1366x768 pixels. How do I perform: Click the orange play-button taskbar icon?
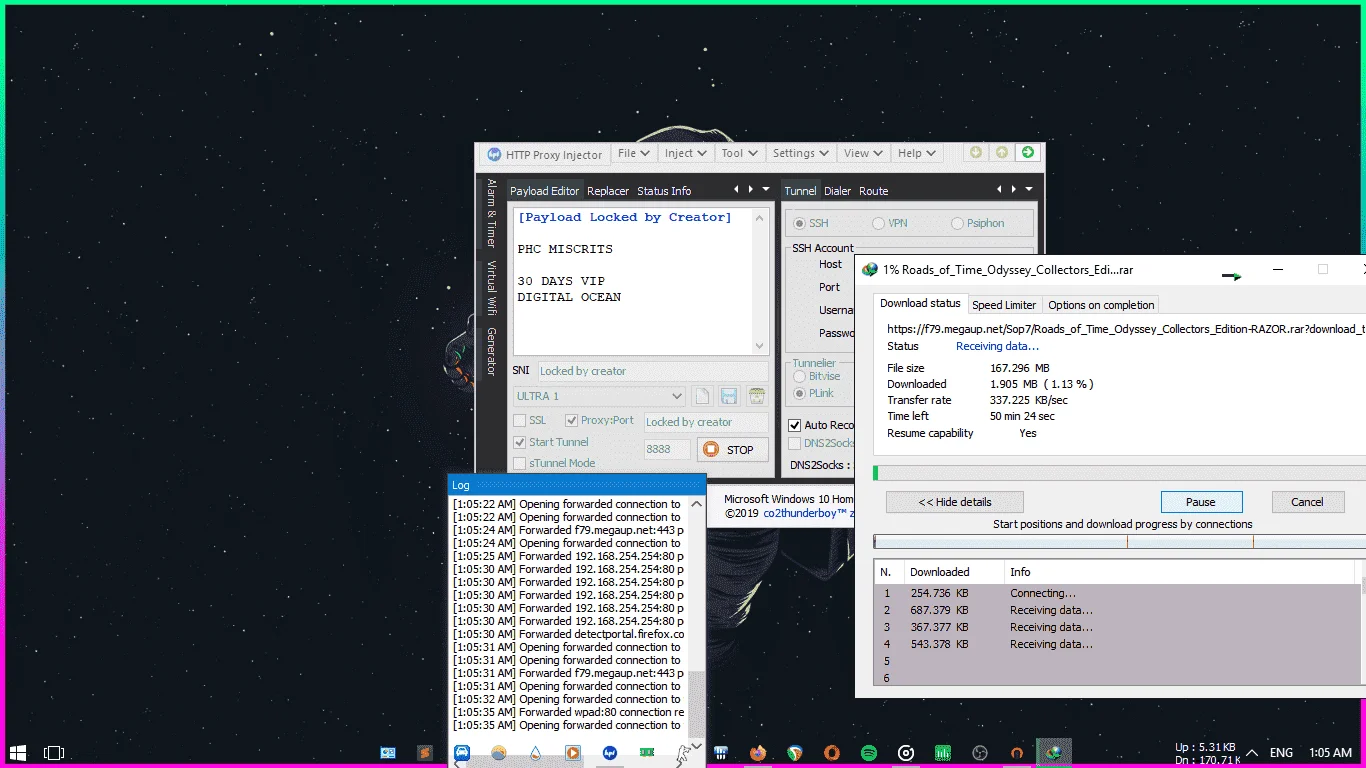[x=573, y=753]
